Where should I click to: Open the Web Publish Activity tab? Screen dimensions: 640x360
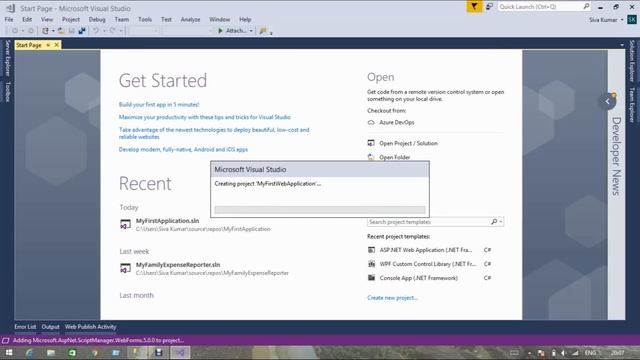90,327
